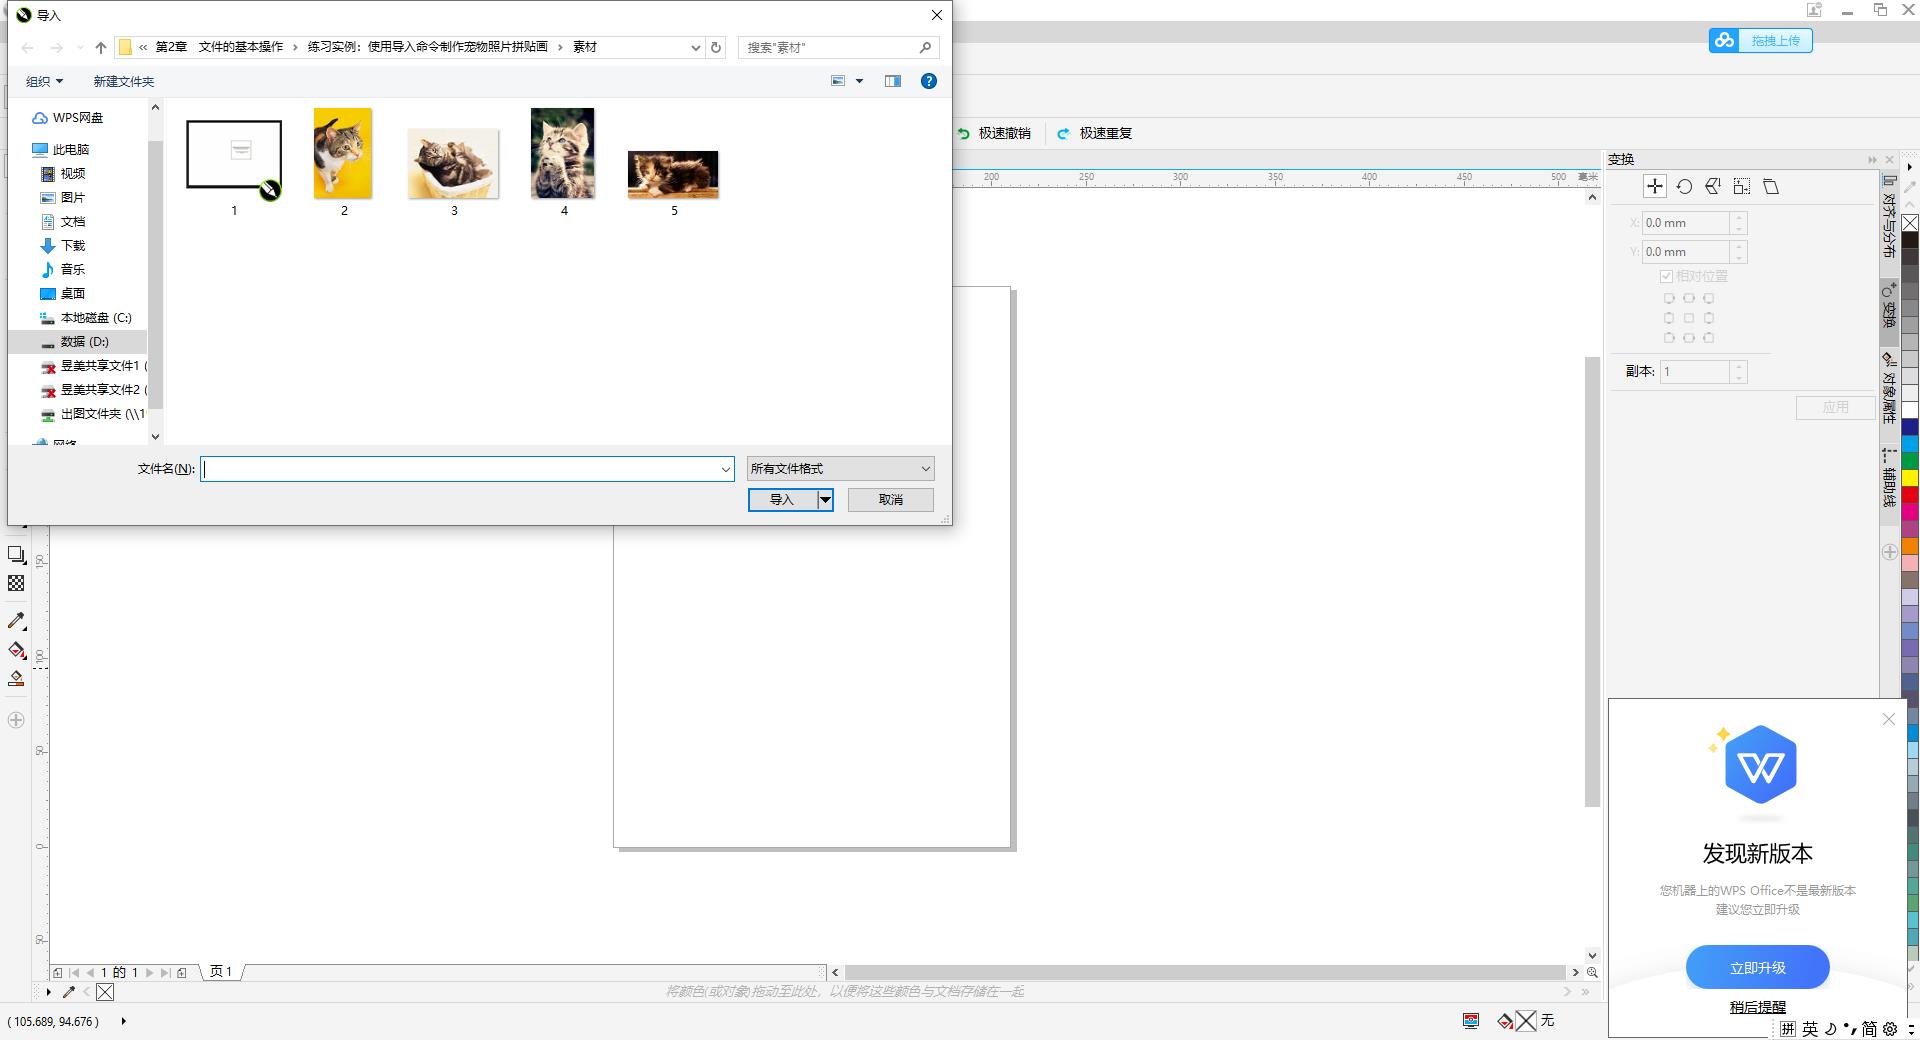Click the color palette eyedropper at top
Viewport: 1920px width, 1040px height.
coord(1910,187)
